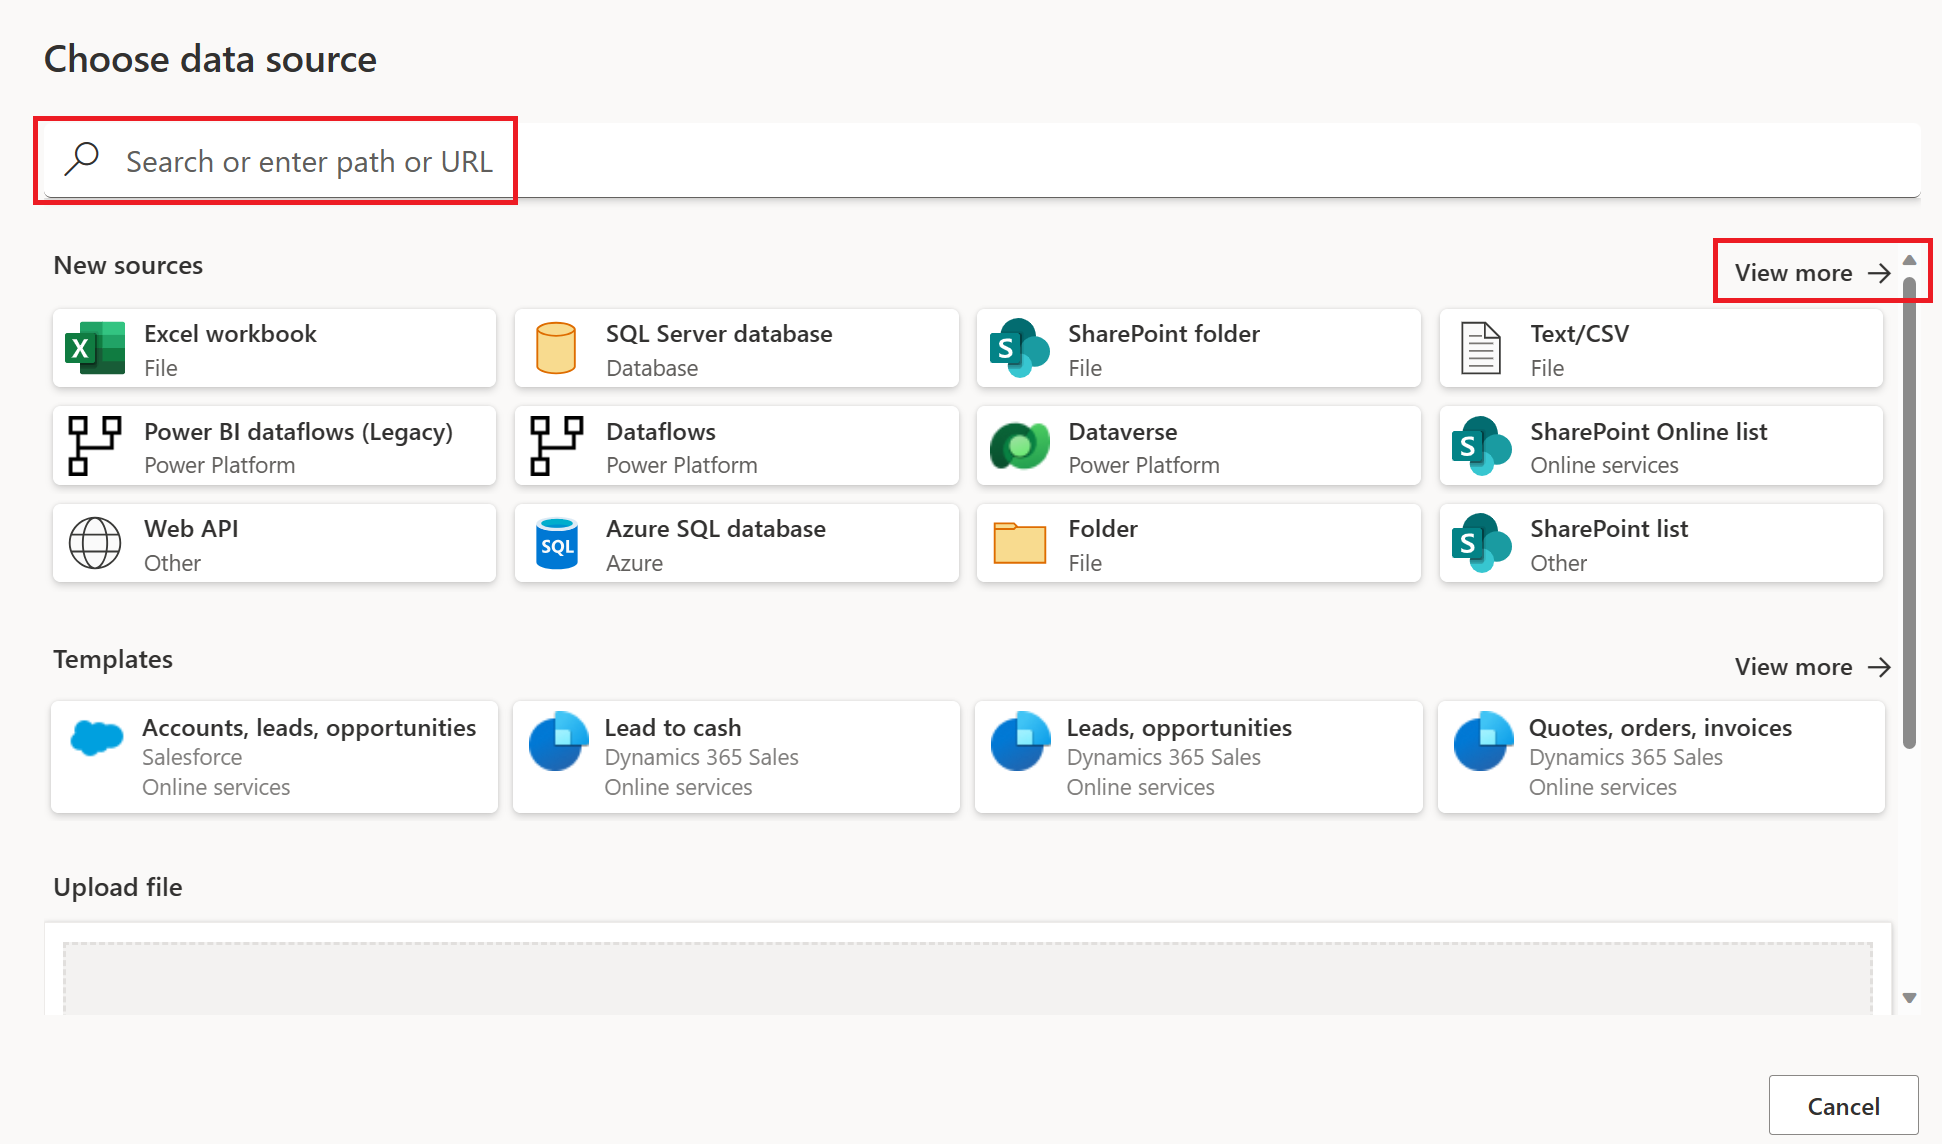
Task: Choose the SQL Server database icon
Action: (556, 348)
